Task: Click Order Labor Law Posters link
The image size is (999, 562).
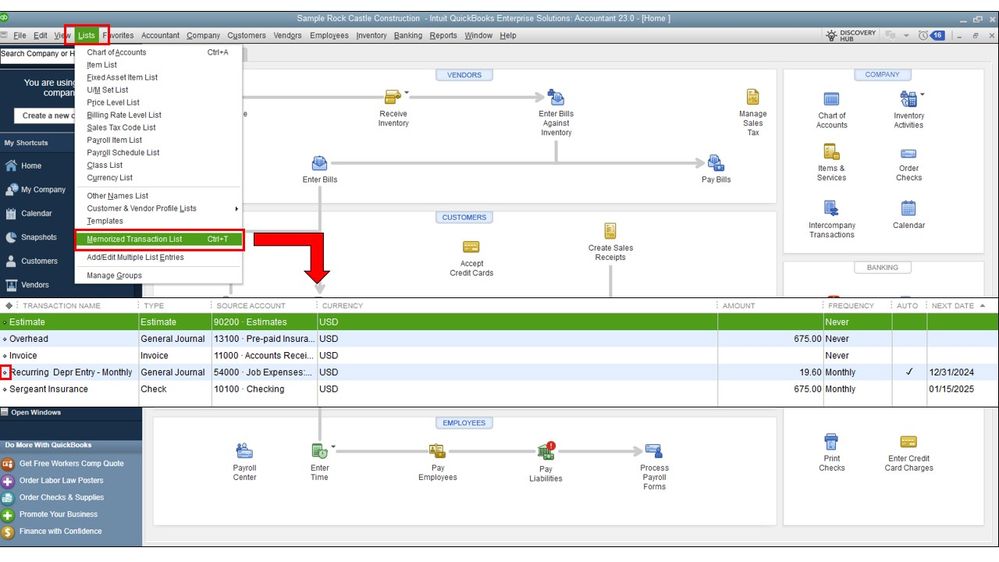Action: [61, 480]
